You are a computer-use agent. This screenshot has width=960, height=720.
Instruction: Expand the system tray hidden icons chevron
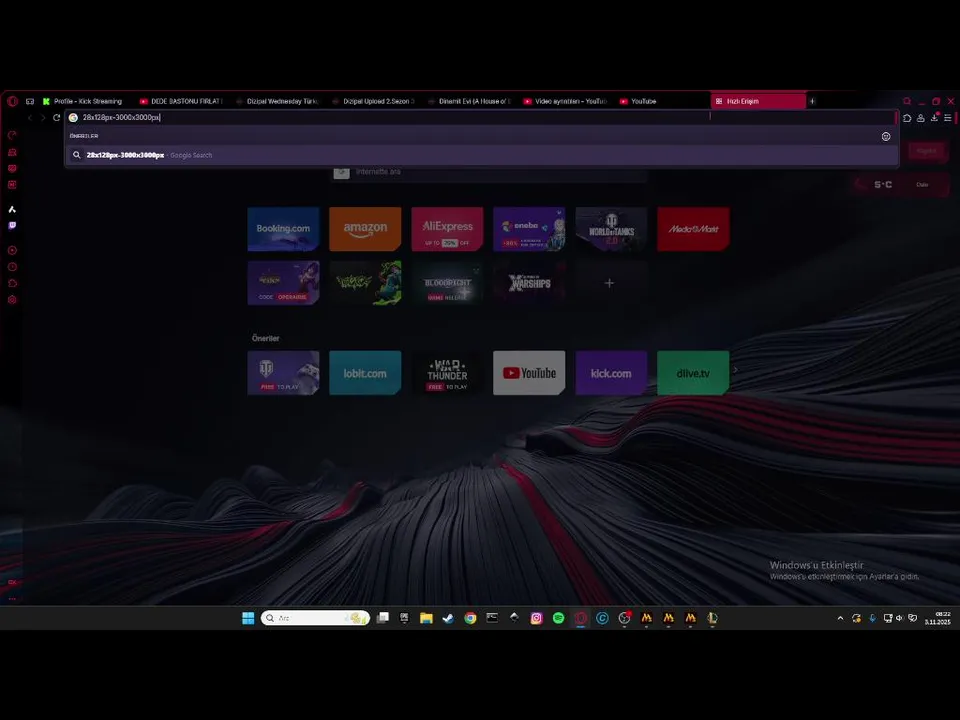tap(840, 618)
